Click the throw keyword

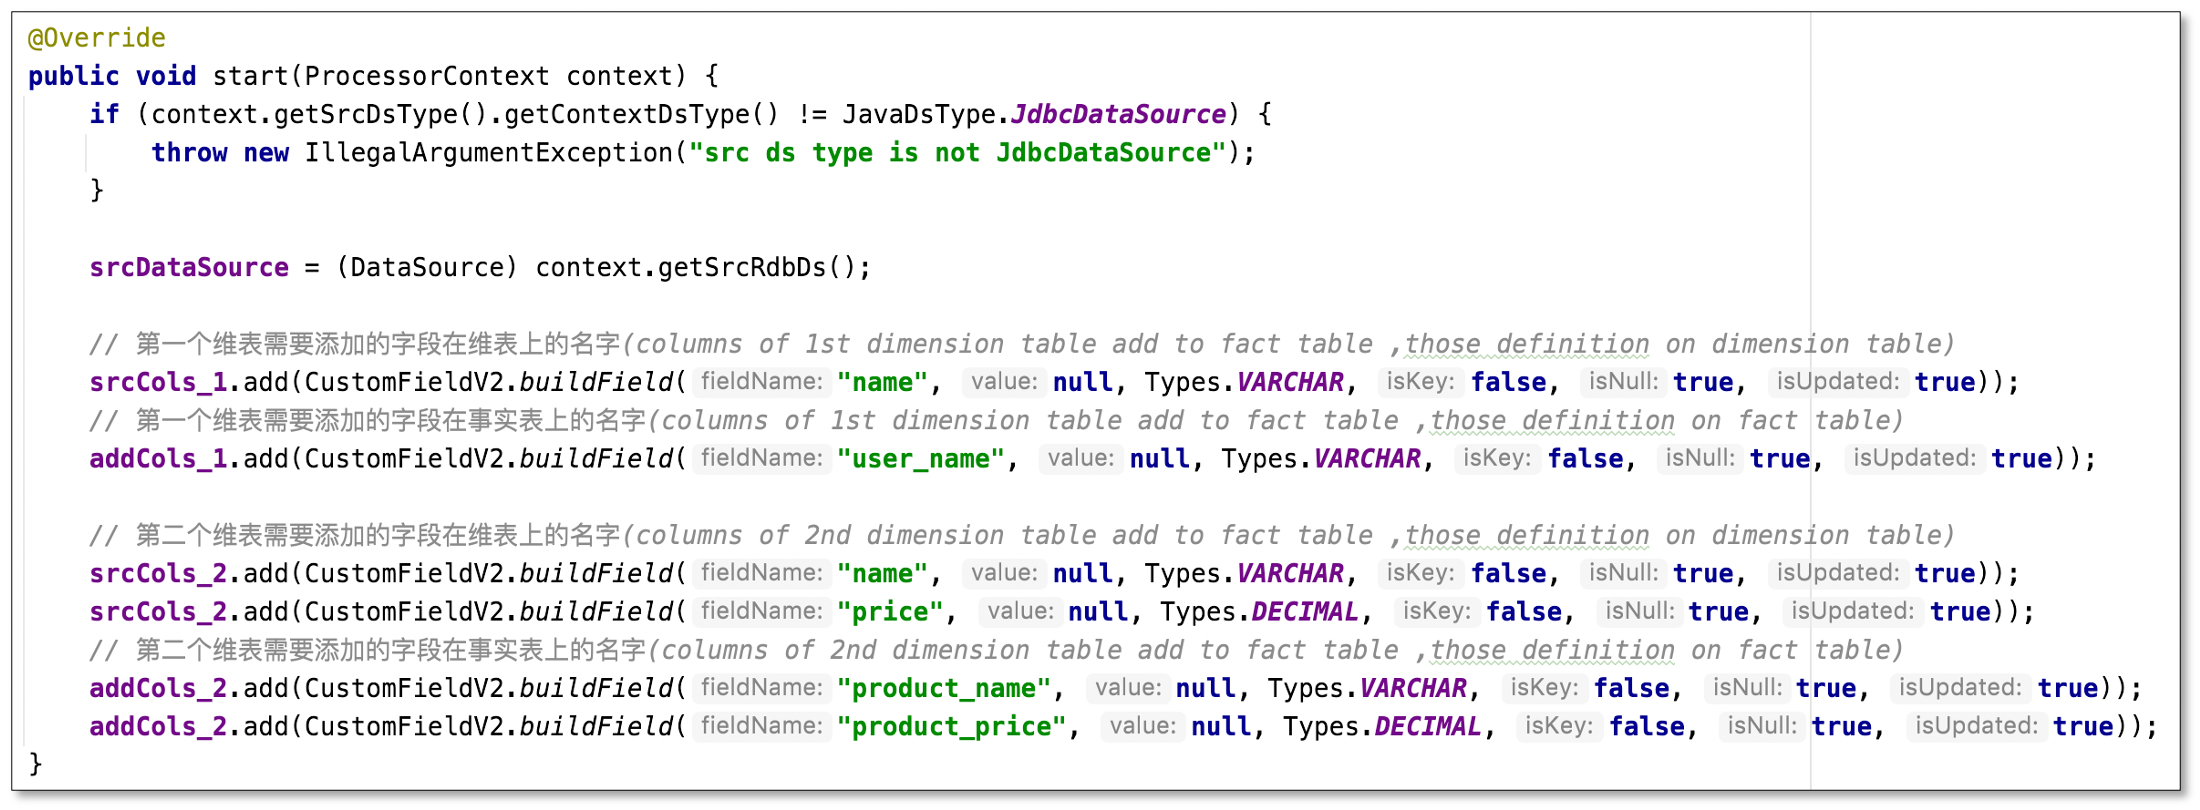189,153
